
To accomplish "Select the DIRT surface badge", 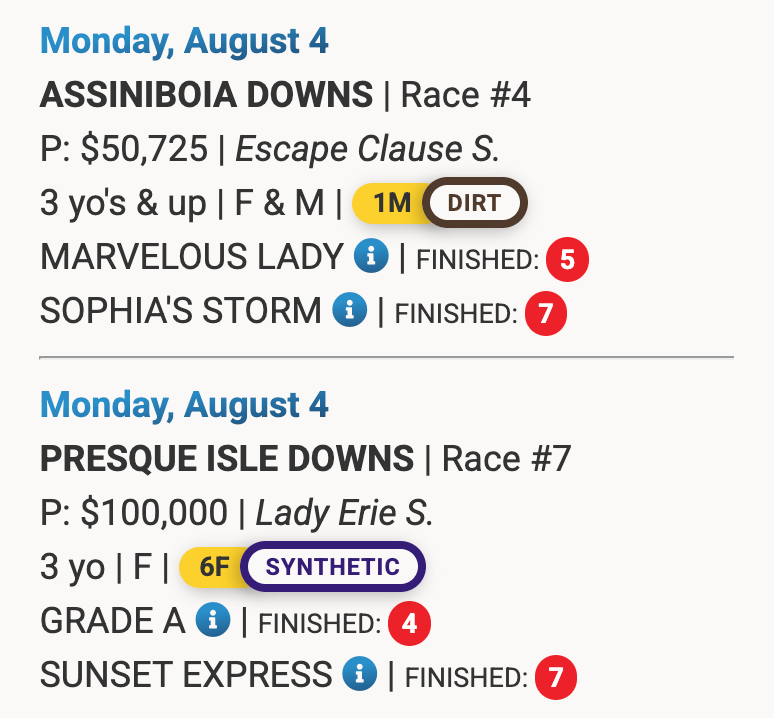I will (x=474, y=204).
